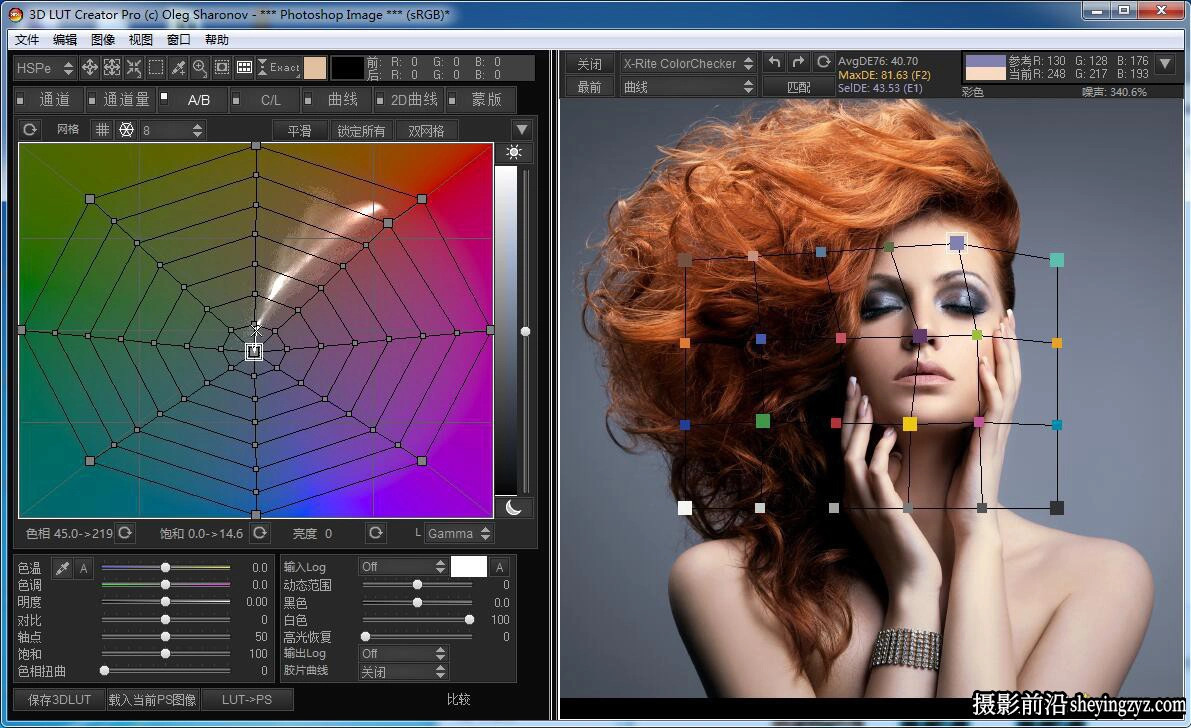Choose the square grid layout icon
The image size is (1191, 728).
pos(103,130)
